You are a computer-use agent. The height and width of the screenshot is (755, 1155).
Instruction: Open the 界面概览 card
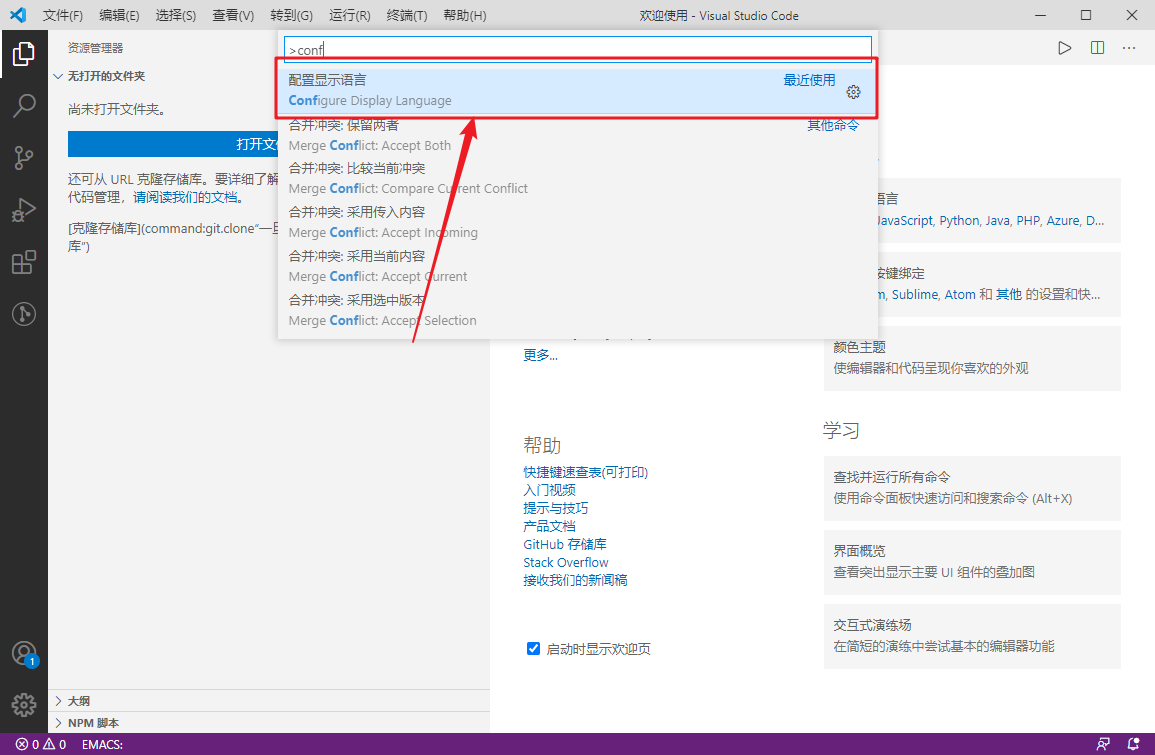coord(972,562)
